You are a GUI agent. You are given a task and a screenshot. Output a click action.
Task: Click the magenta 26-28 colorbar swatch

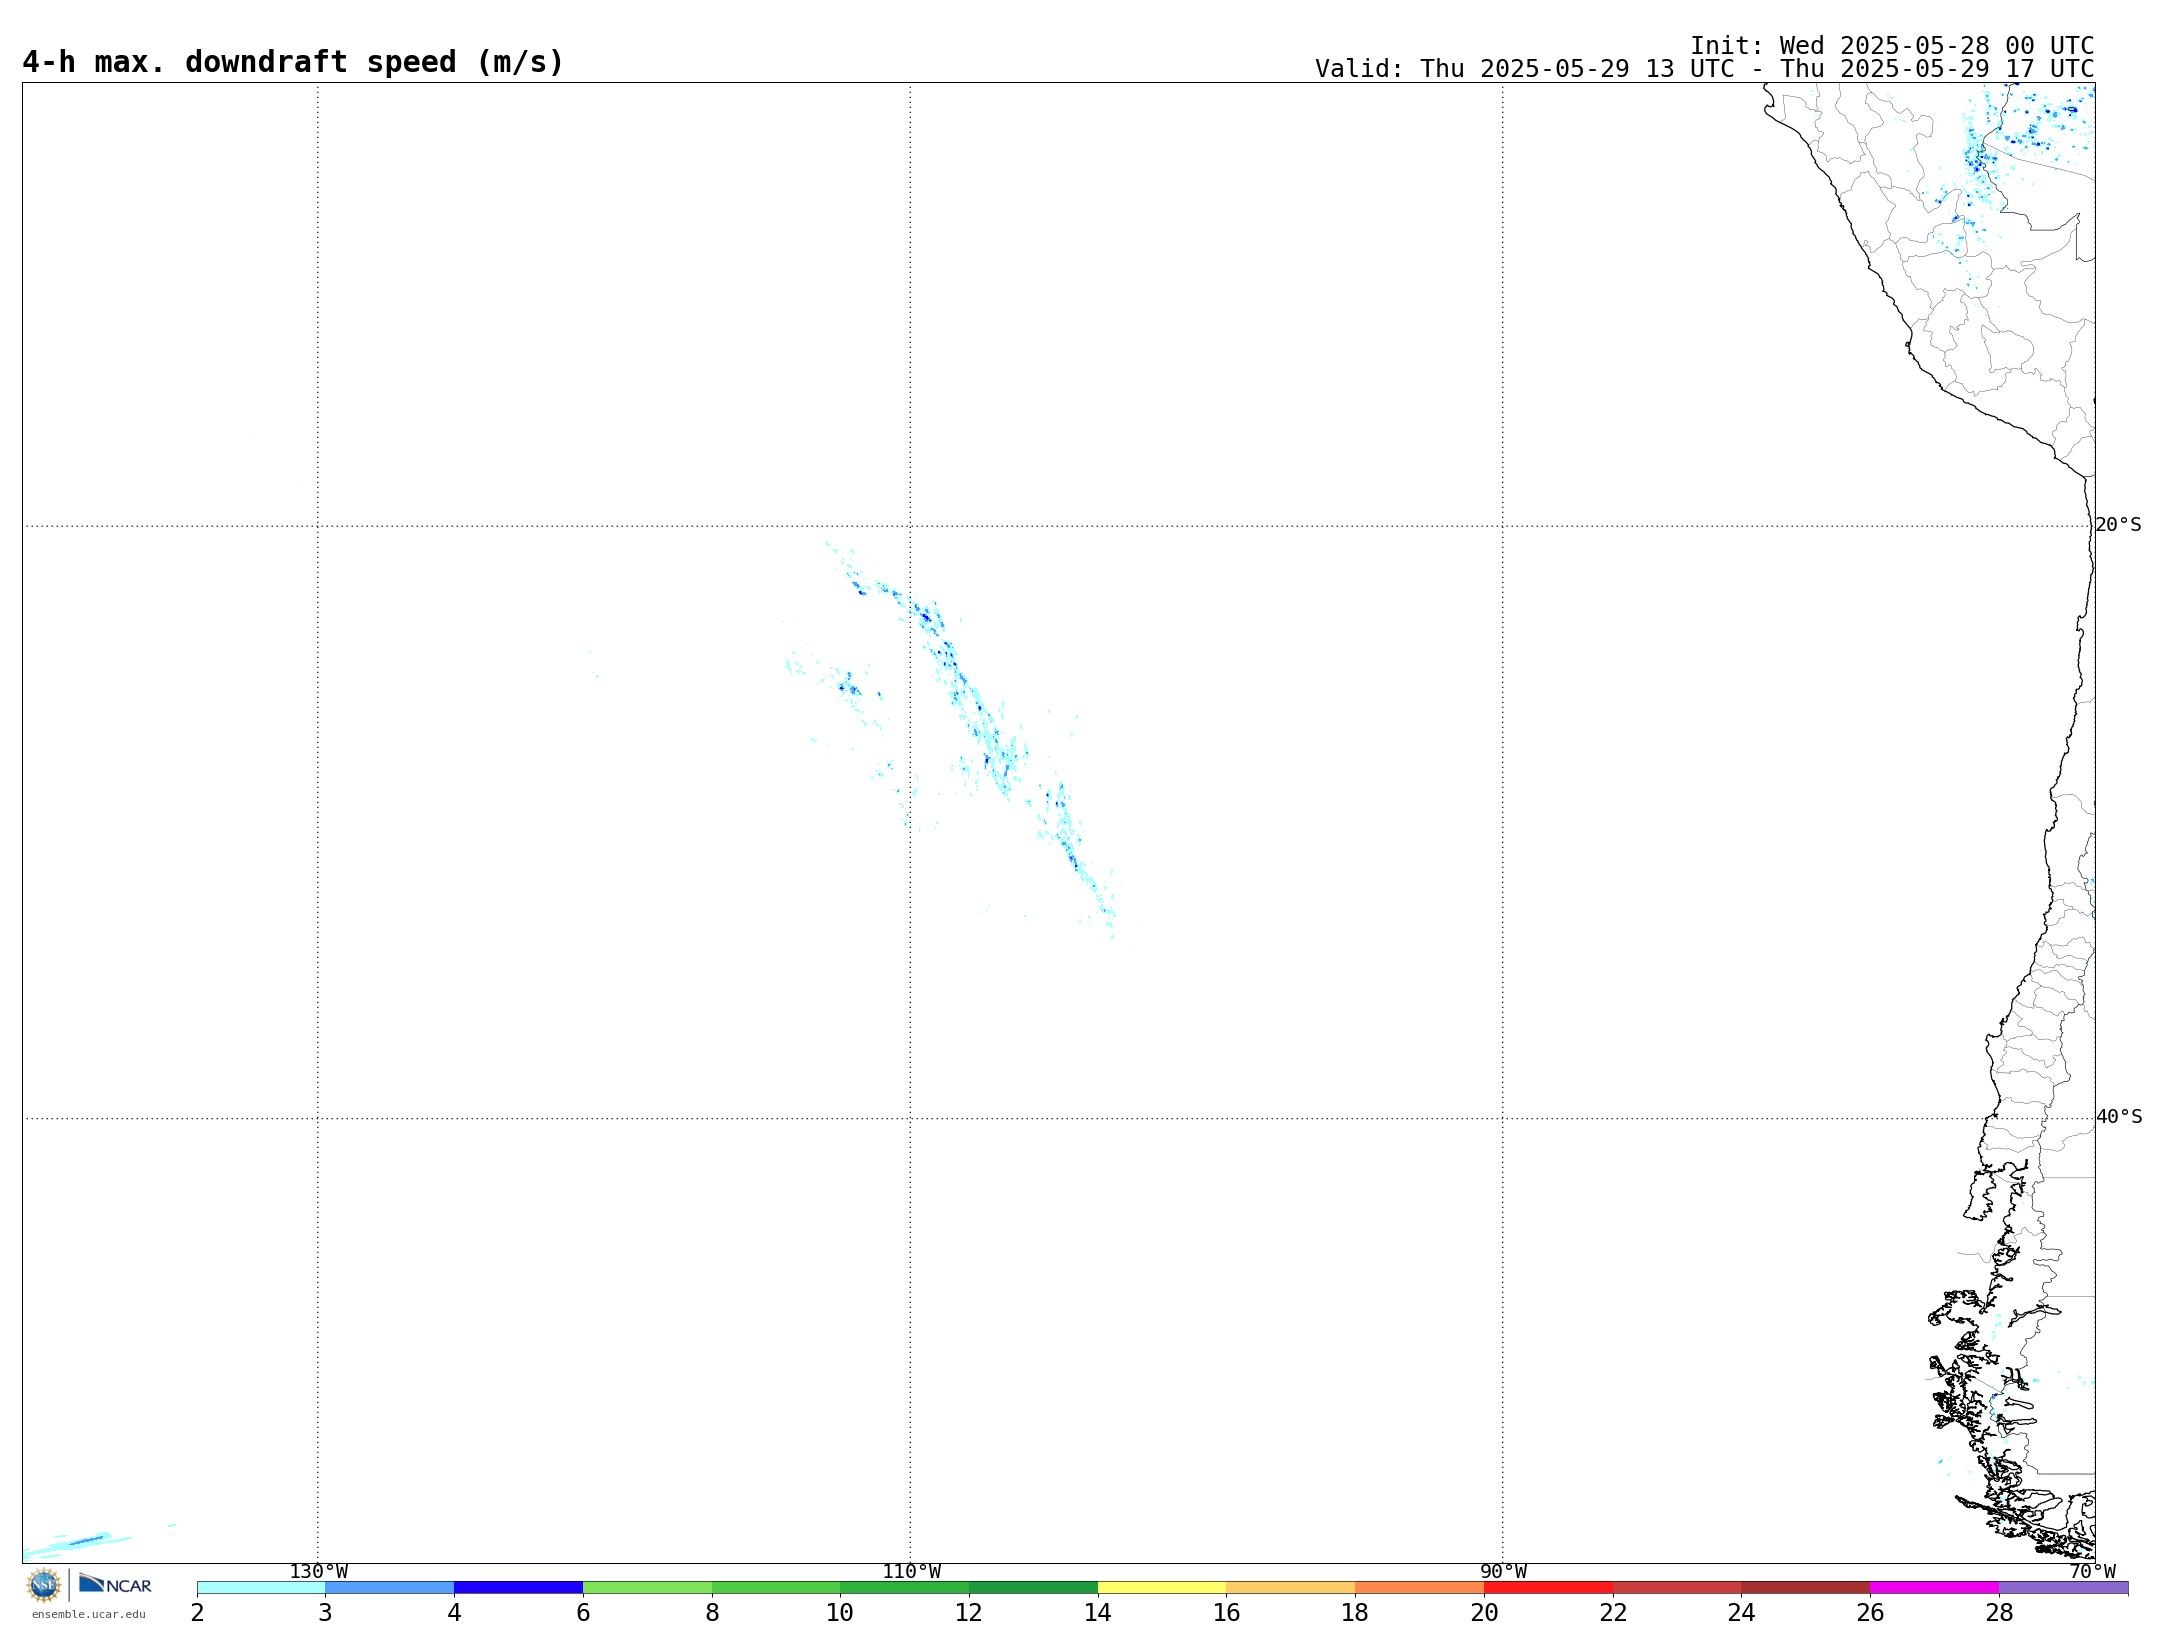coord(1935,1587)
